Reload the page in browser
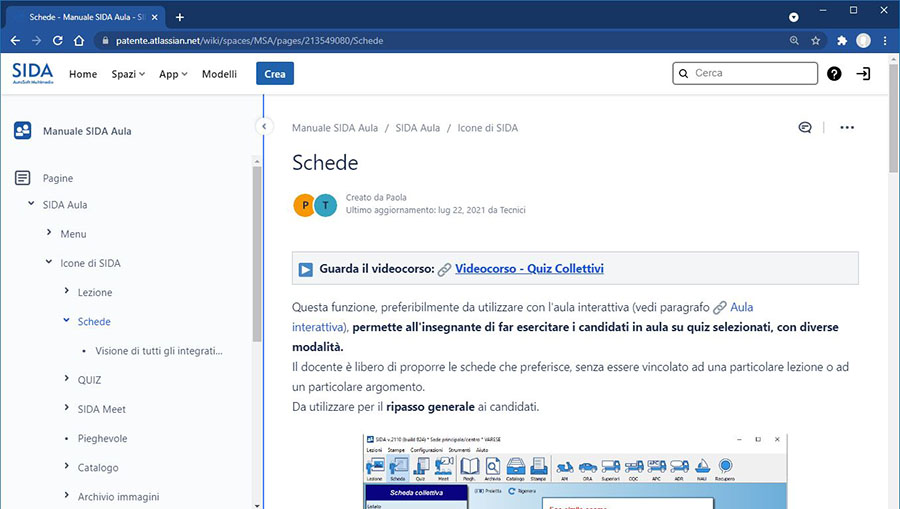900x509 pixels. [58, 41]
